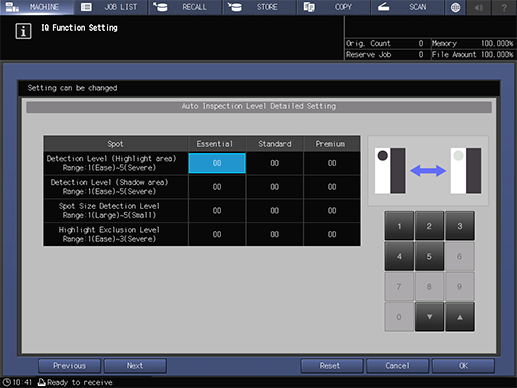This screenshot has height=388, width=517.
Task: Open the SCAN tab
Action: coord(408,7)
